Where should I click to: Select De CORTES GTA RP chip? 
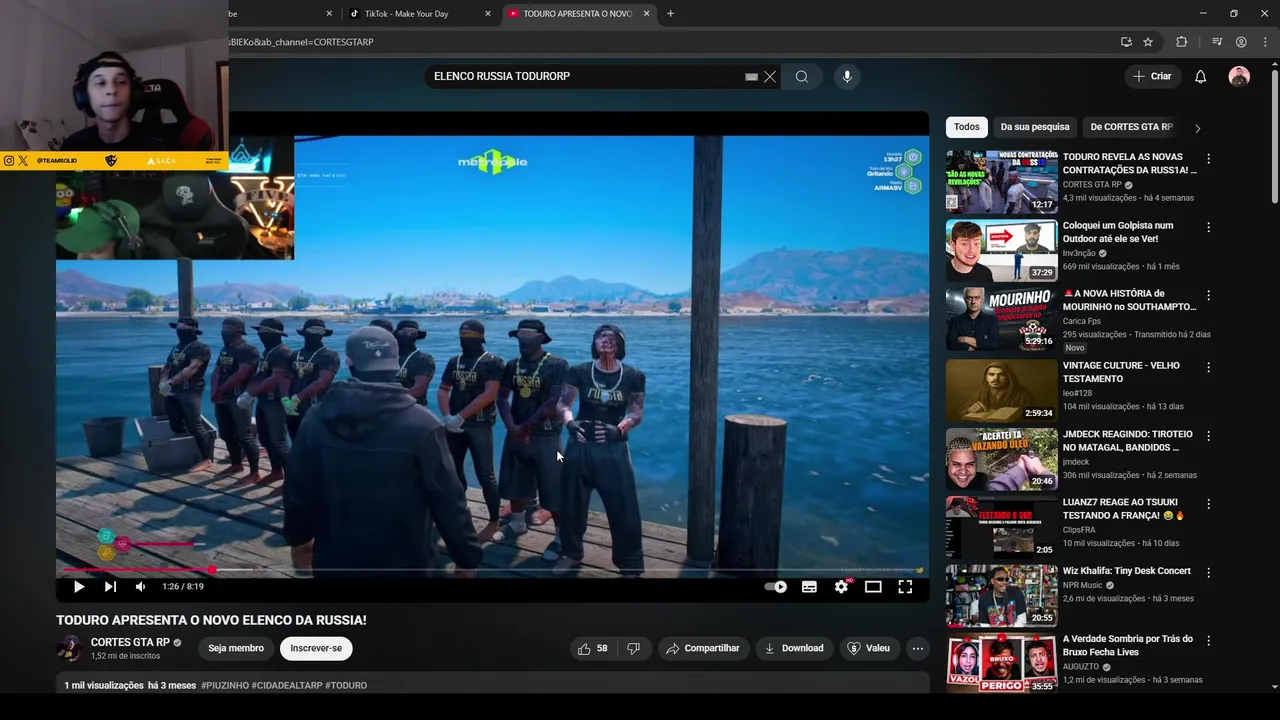pos(1131,127)
